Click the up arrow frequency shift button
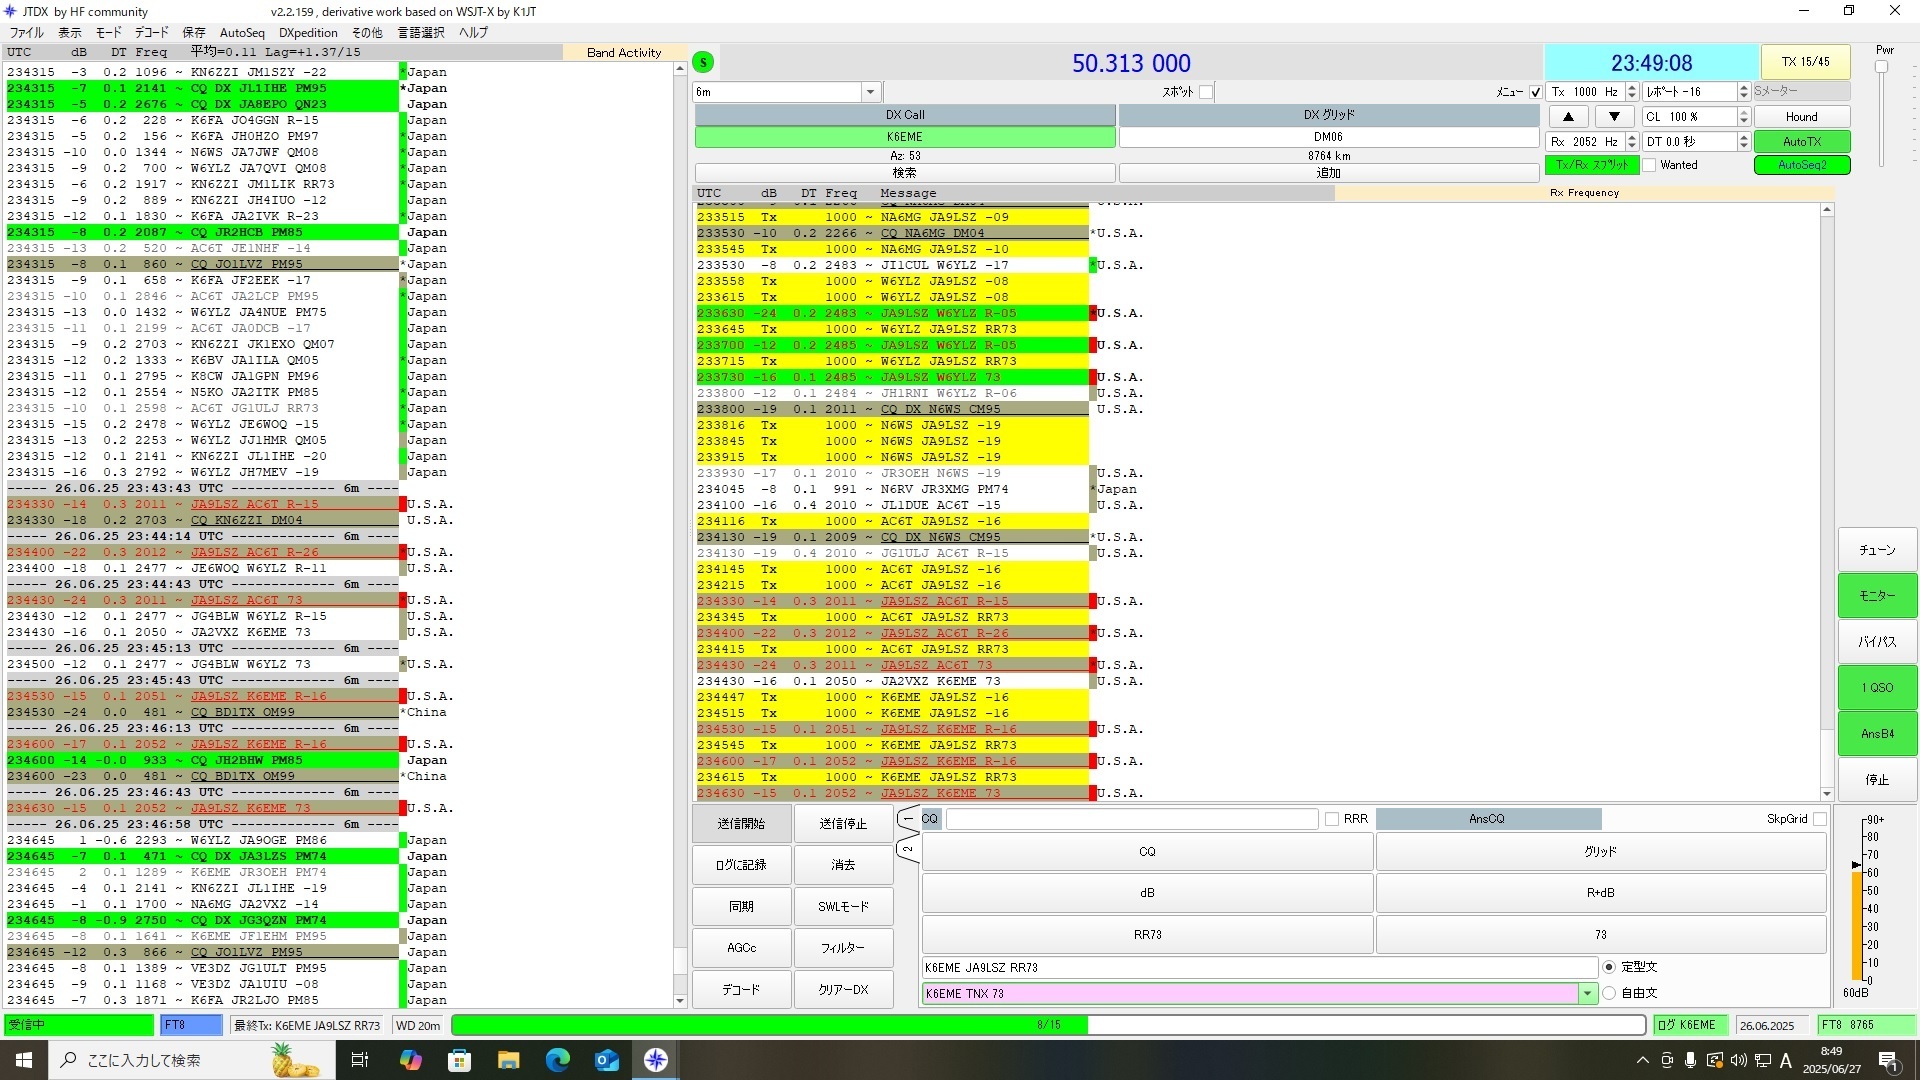Image resolution: width=1920 pixels, height=1080 pixels. 1568,117
